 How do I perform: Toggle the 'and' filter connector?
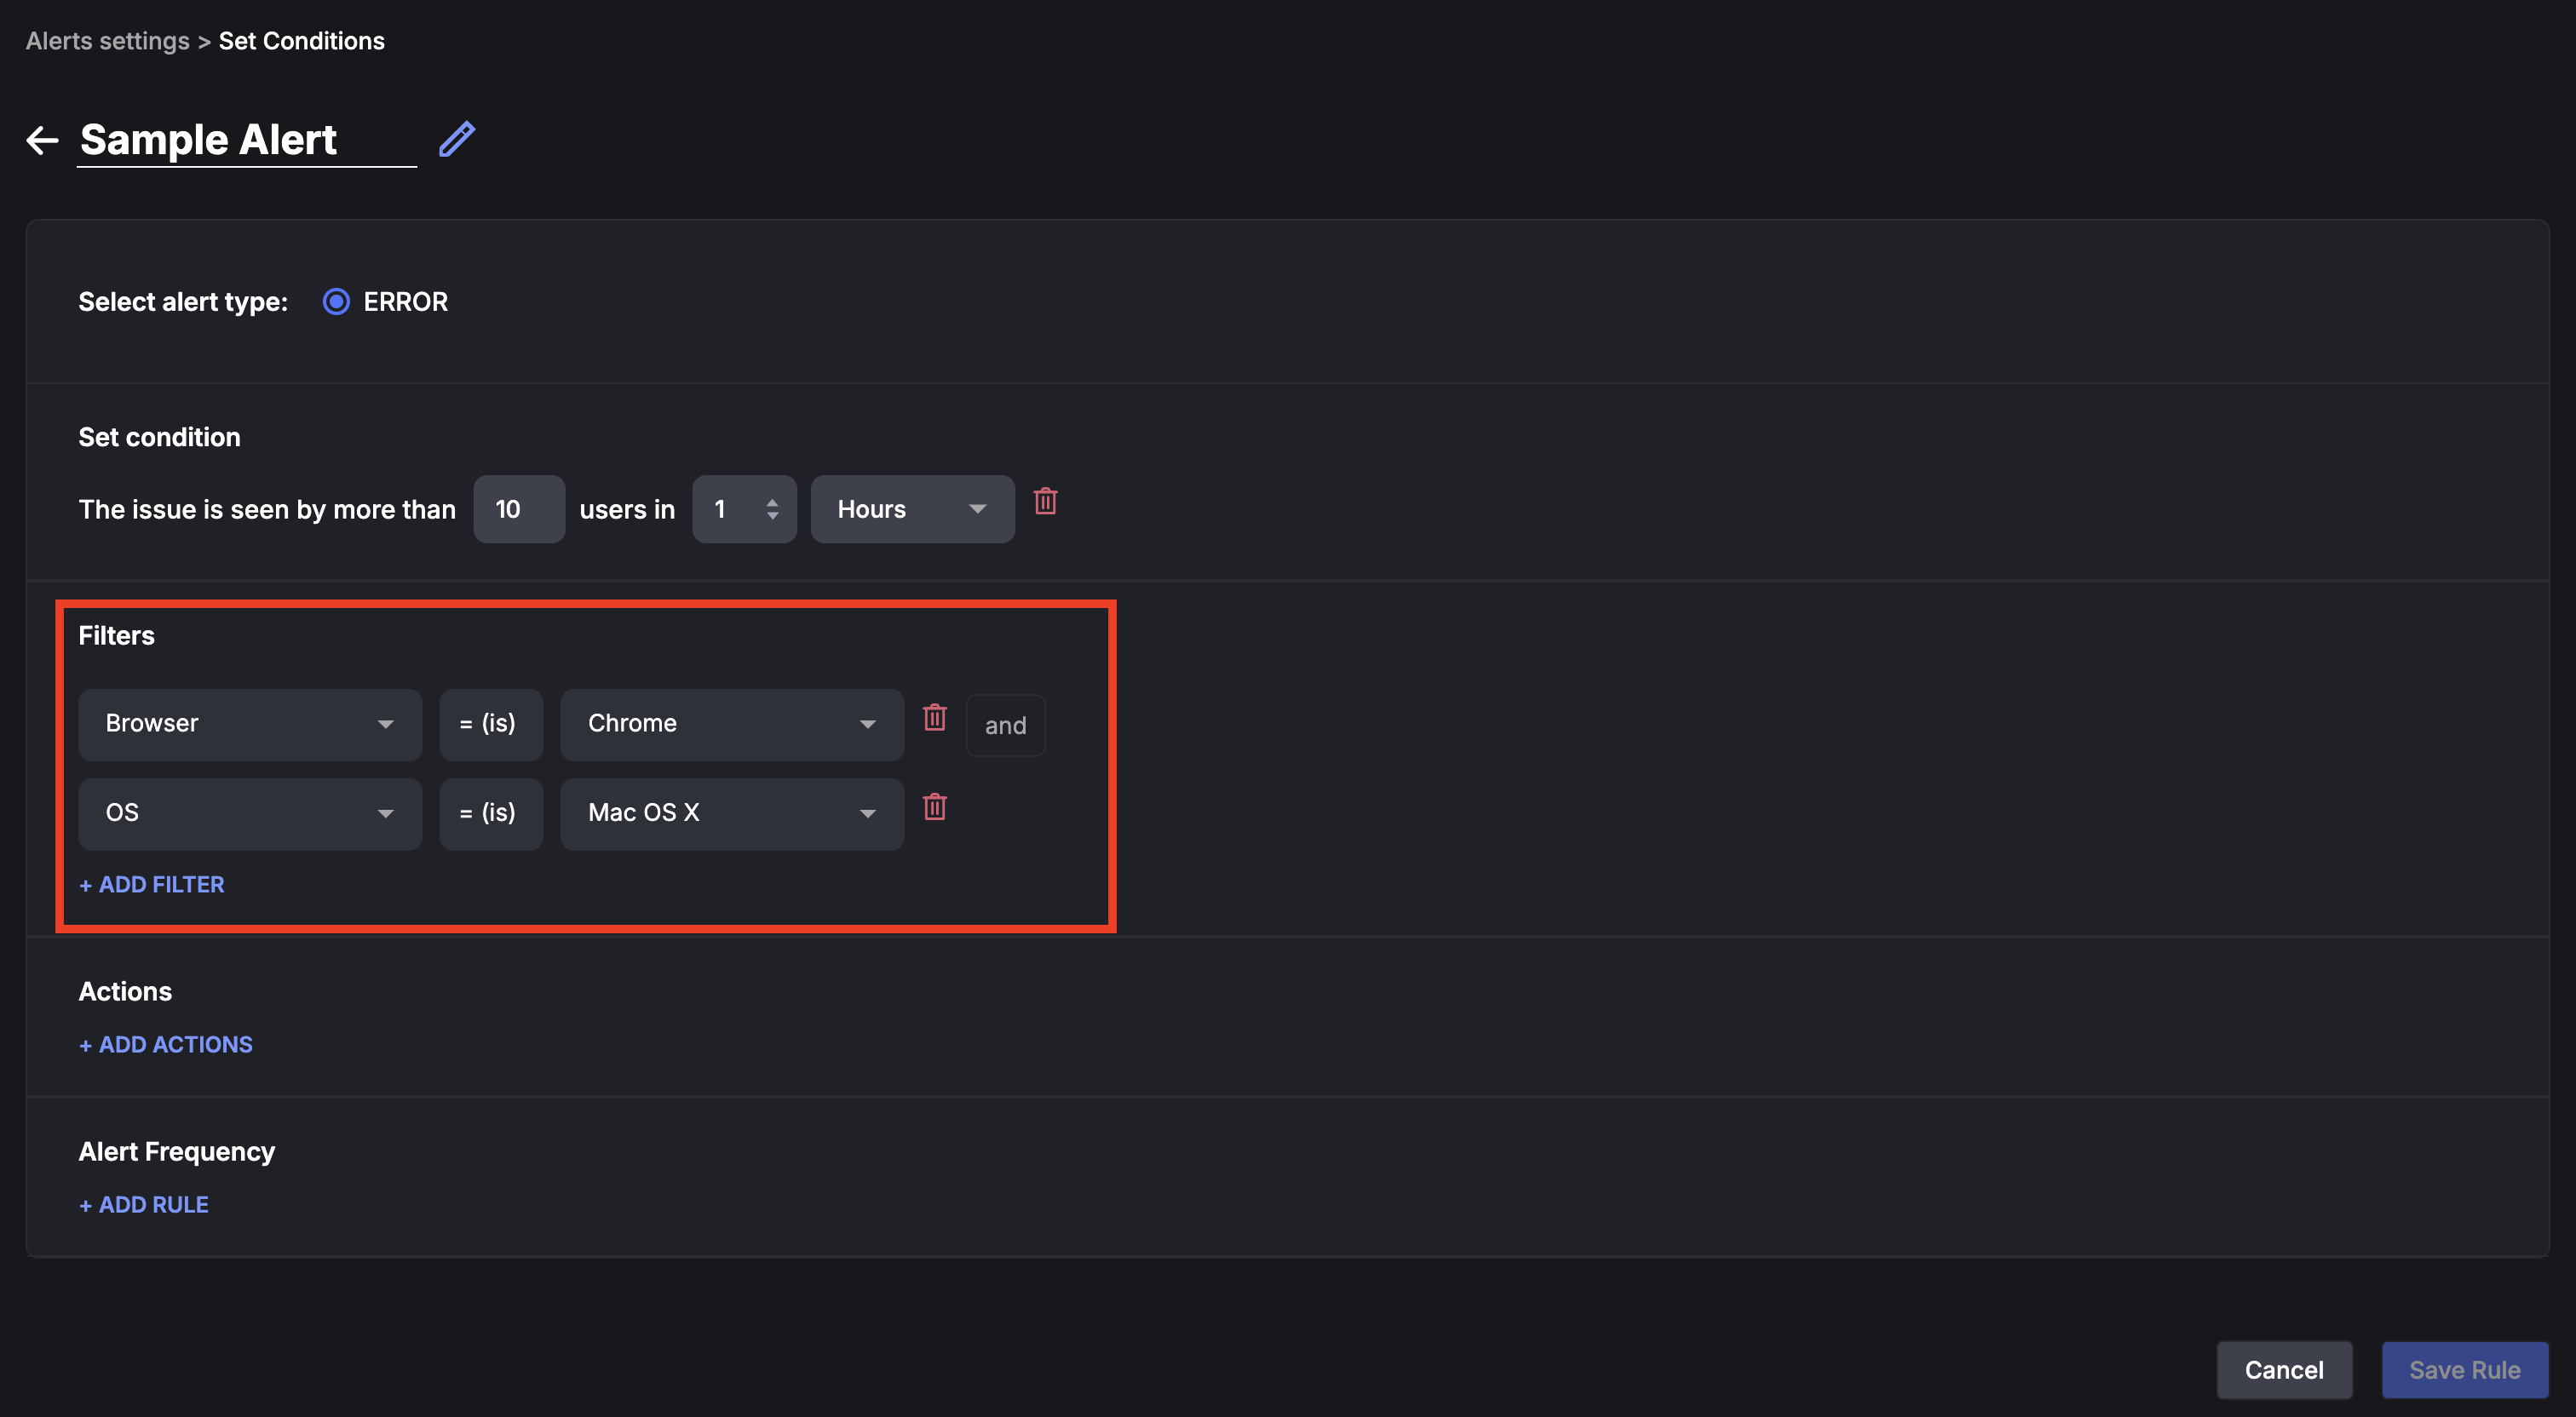click(x=1005, y=726)
